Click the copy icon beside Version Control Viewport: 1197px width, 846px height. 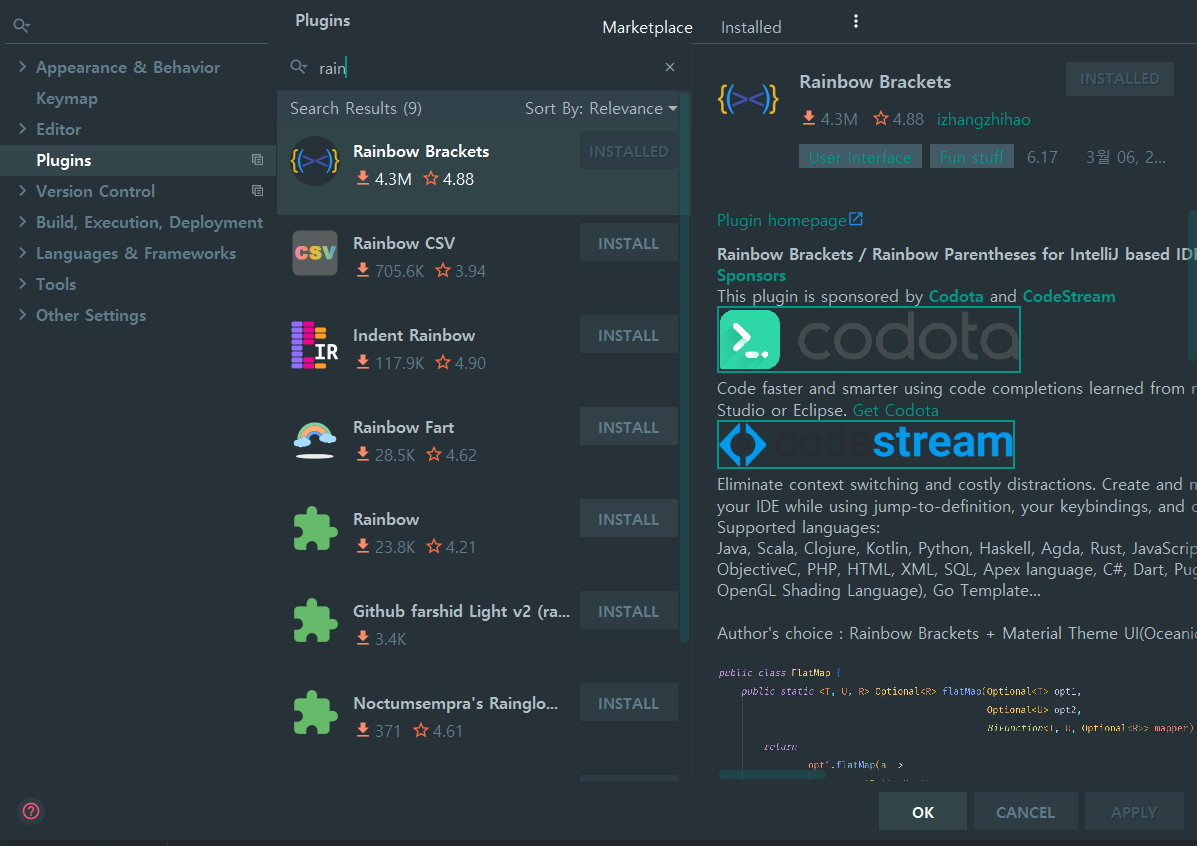click(257, 191)
